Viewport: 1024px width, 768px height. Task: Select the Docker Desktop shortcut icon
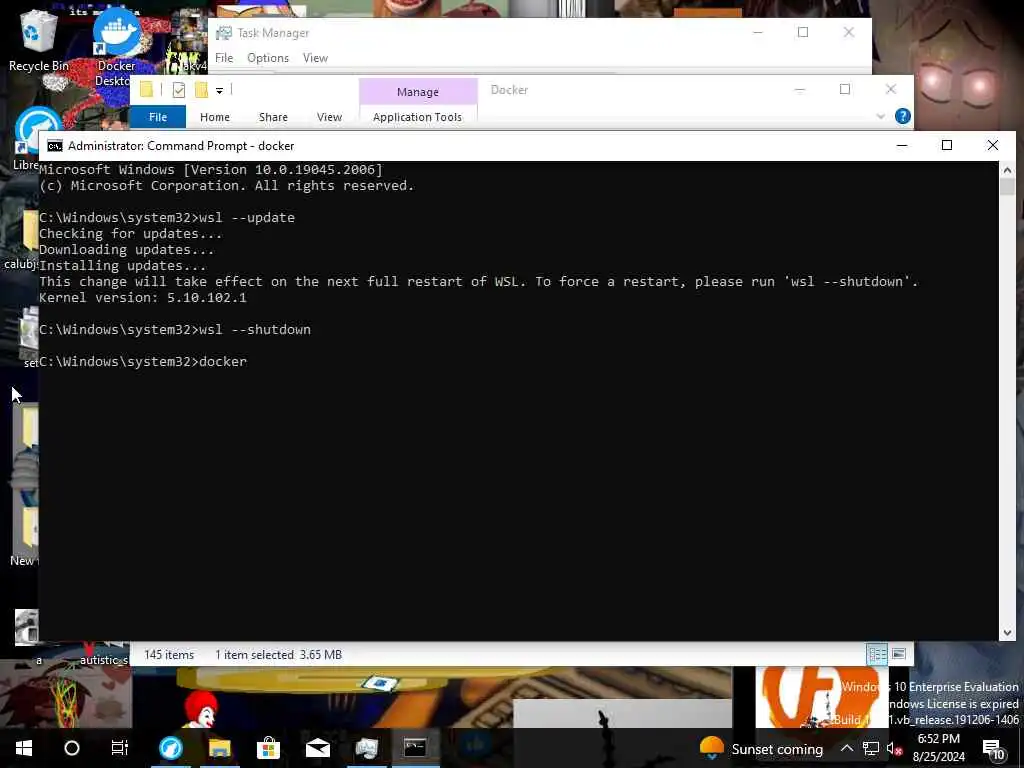click(x=116, y=46)
